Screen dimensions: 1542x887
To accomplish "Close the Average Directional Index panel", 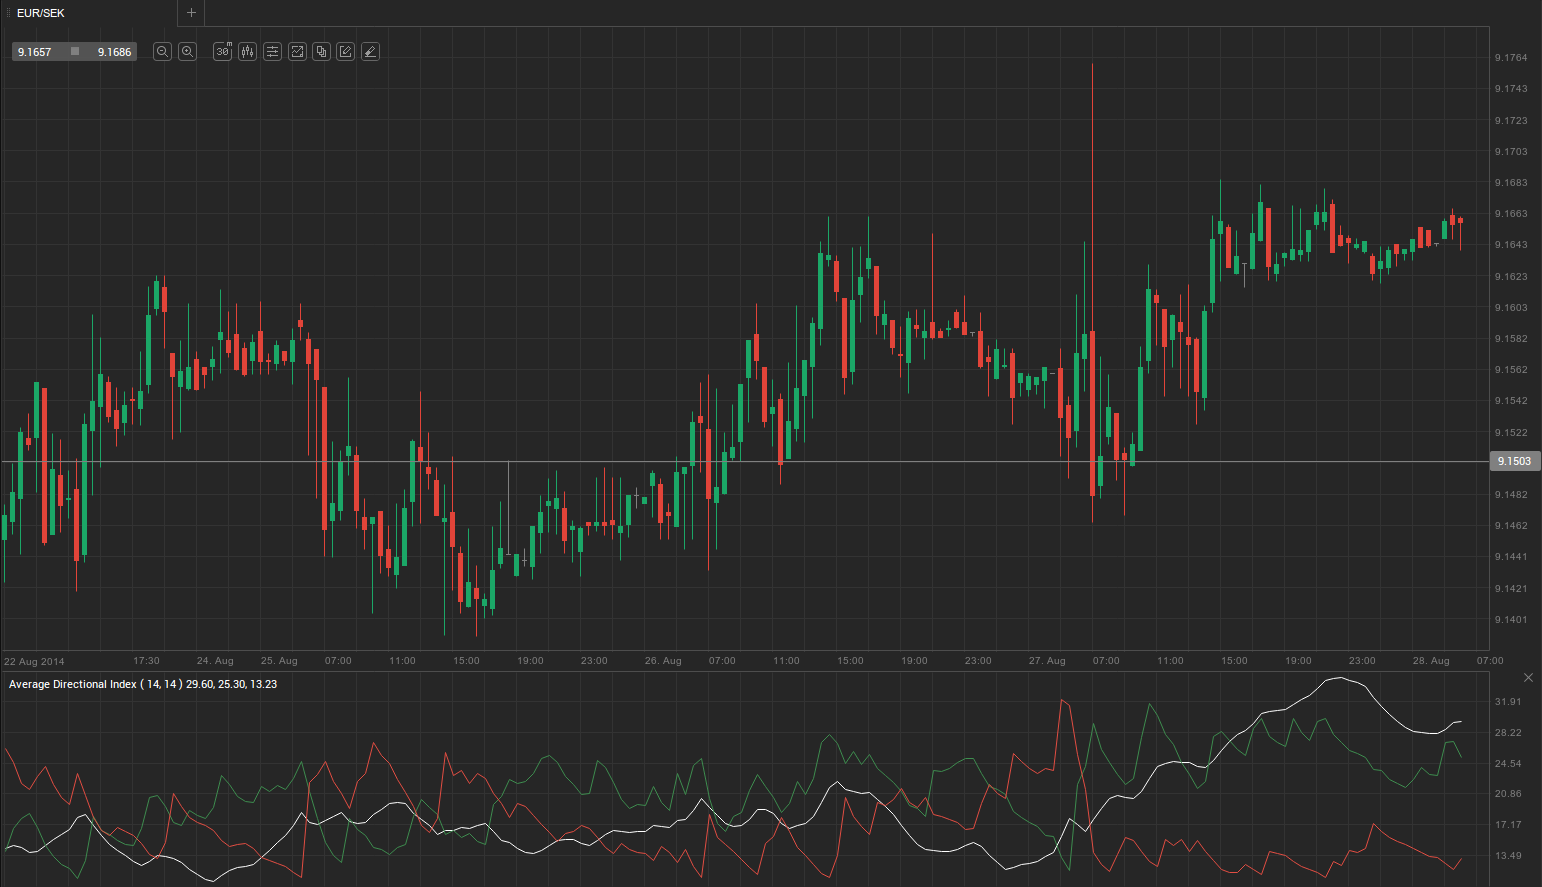I will click(x=1528, y=678).
